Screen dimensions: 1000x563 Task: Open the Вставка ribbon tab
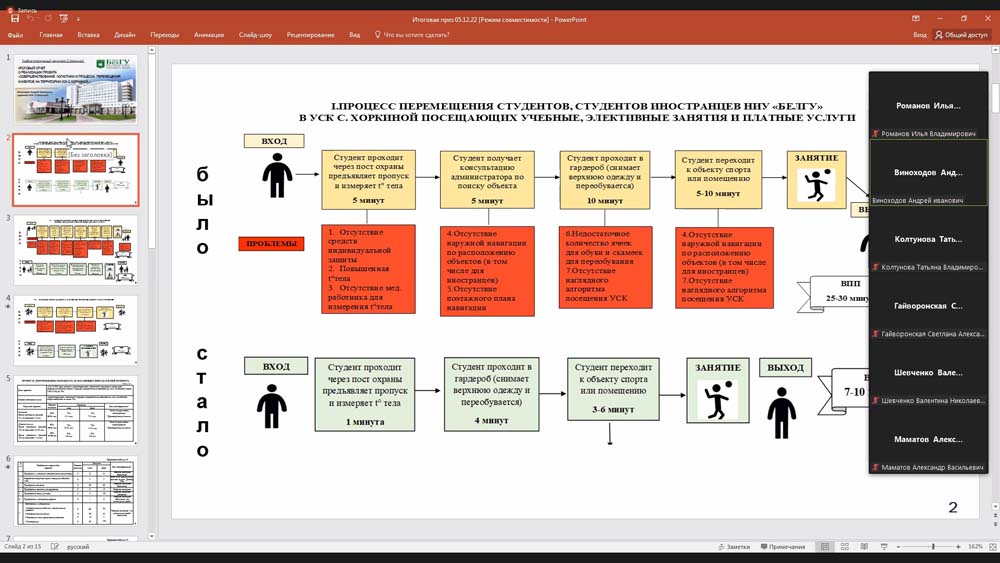pyautogui.click(x=88, y=35)
